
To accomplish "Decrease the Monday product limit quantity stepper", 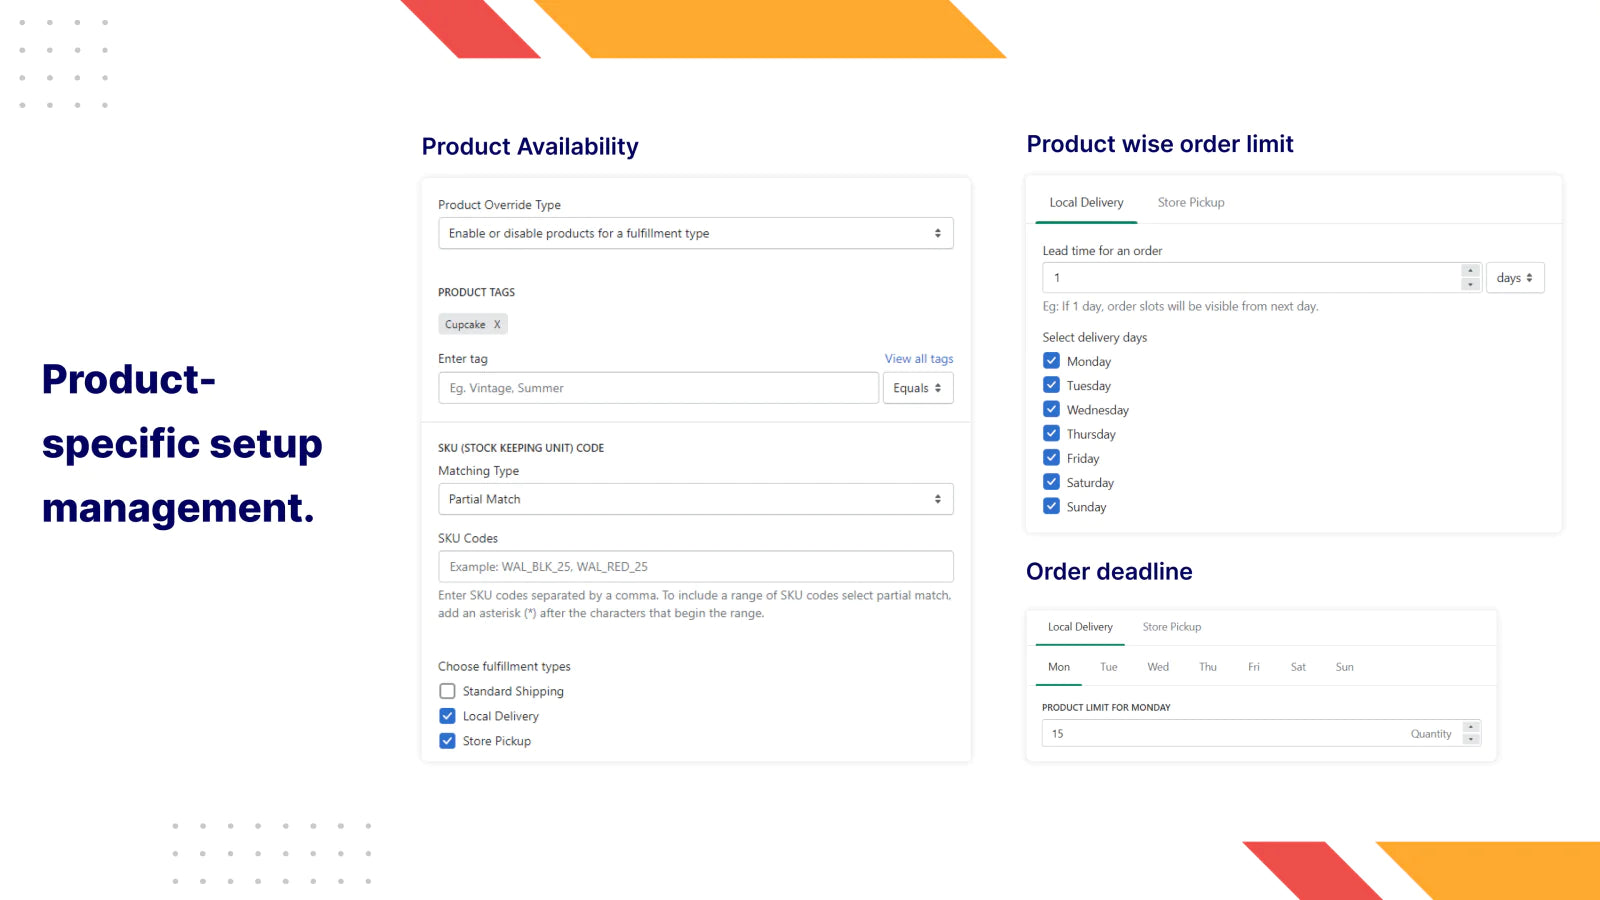I will (x=1471, y=739).
